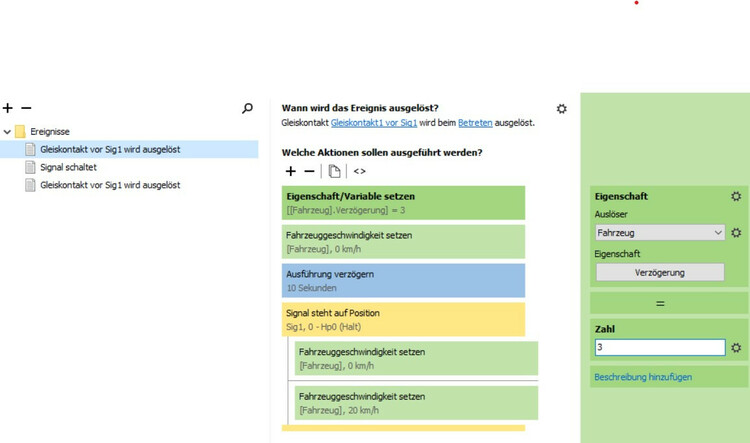Select the Signal schaltet event
This screenshot has width=750, height=443.
click(68, 167)
